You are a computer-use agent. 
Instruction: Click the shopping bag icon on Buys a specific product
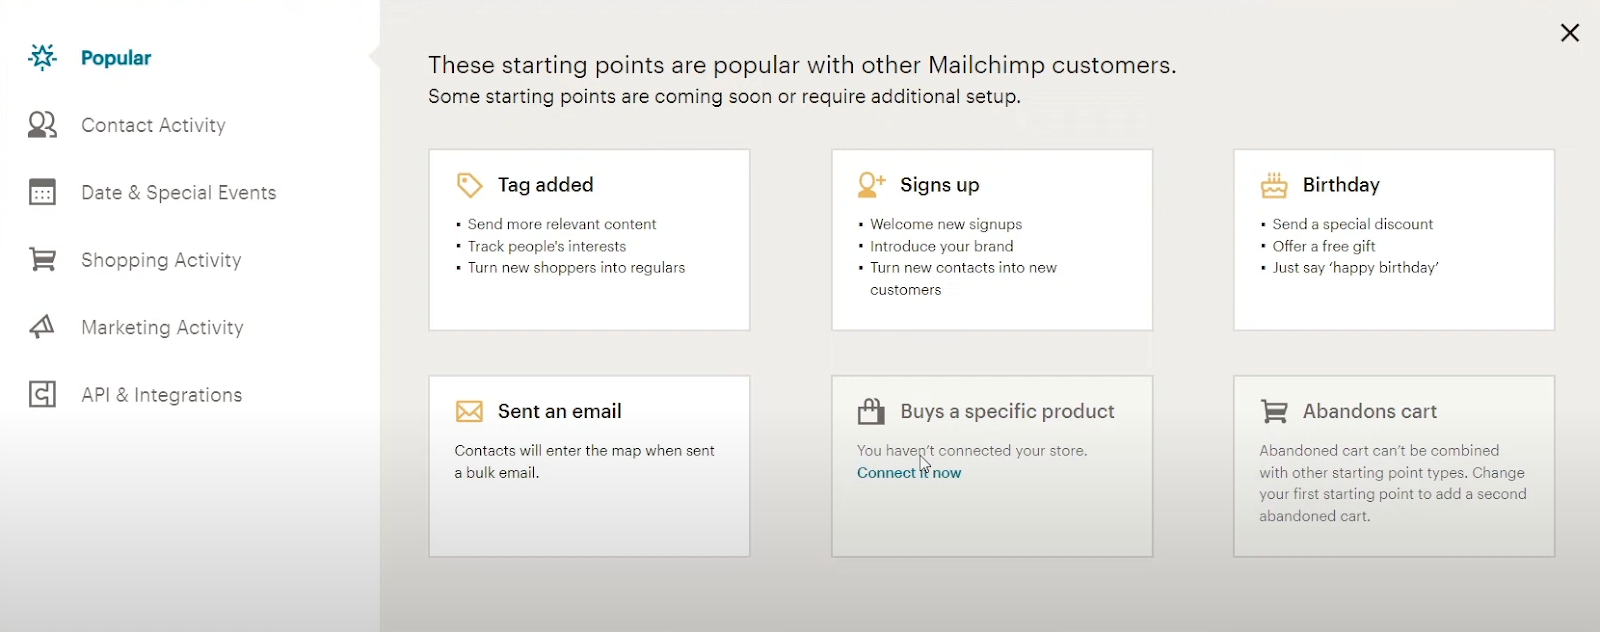(871, 410)
